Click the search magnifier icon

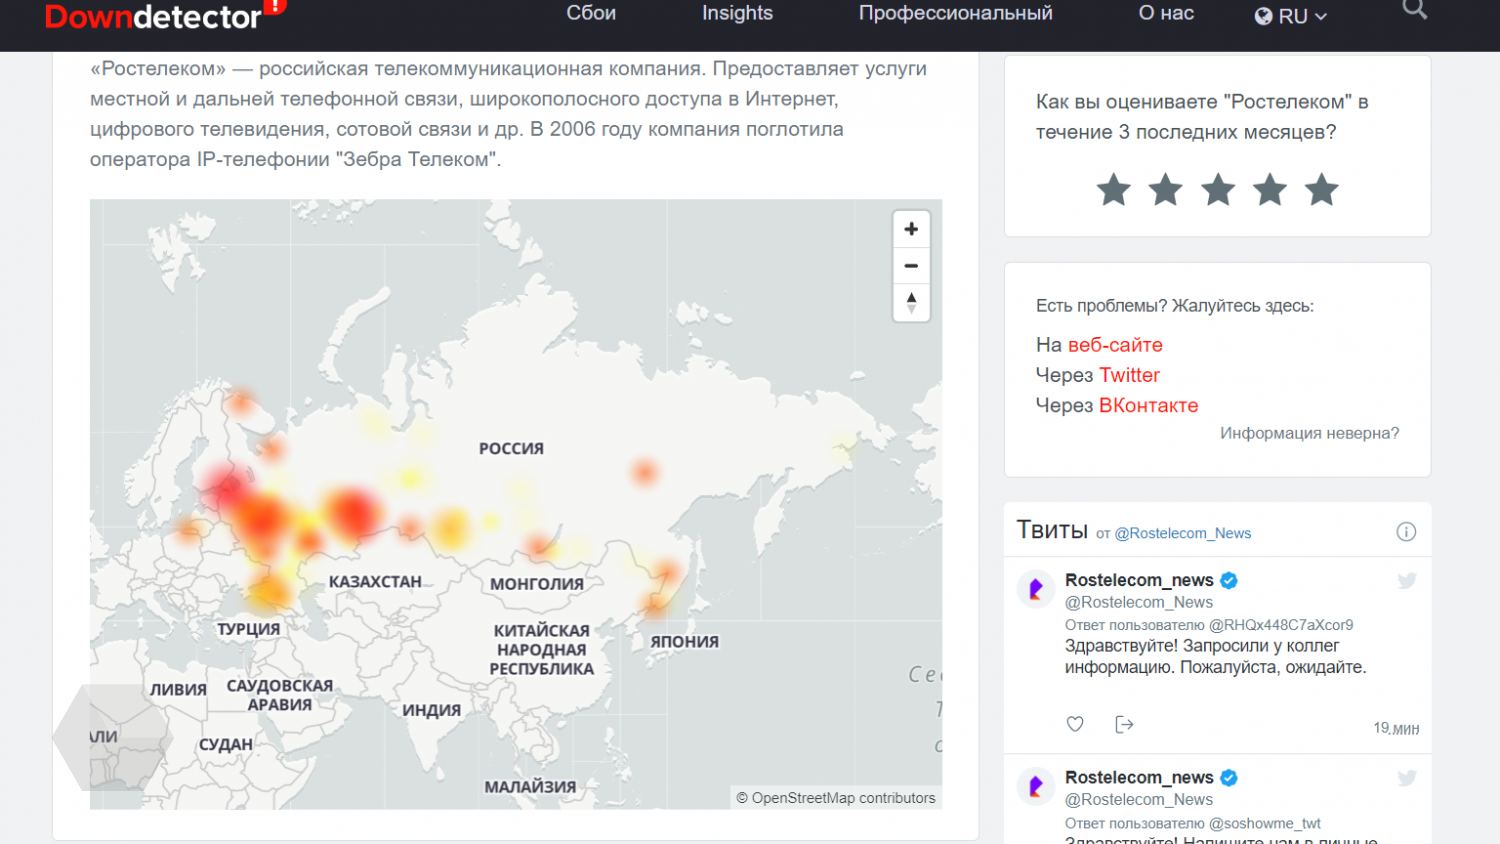click(x=1414, y=9)
